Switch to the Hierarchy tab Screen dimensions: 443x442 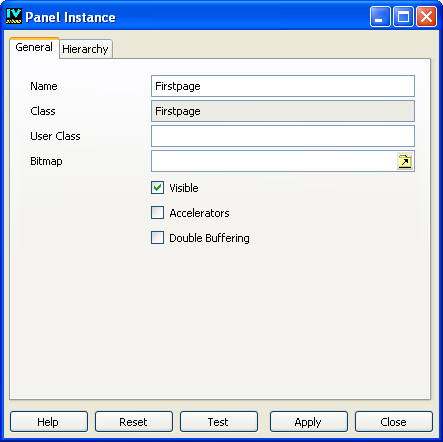pos(85,49)
